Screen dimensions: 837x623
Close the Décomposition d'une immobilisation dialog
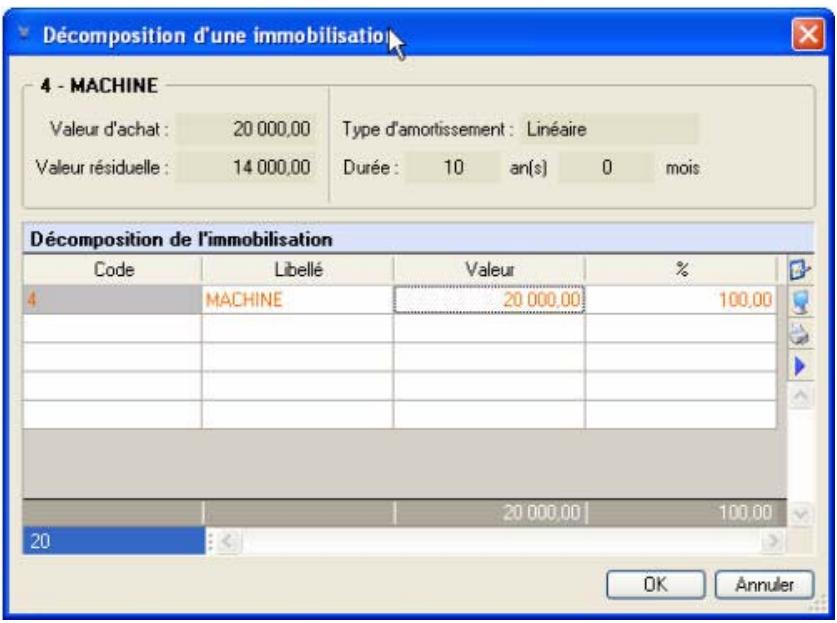coord(808,35)
